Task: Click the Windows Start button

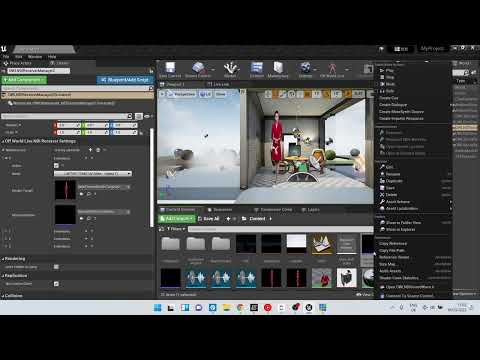Action: (x=157, y=308)
